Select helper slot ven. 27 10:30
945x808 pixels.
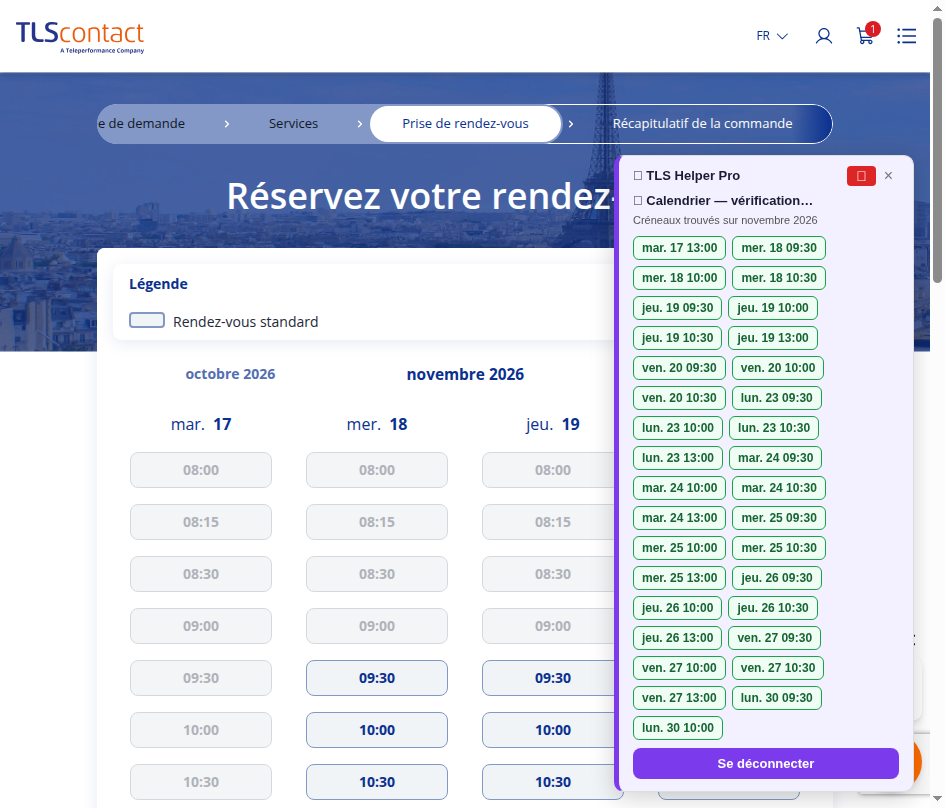pyautogui.click(x=777, y=668)
